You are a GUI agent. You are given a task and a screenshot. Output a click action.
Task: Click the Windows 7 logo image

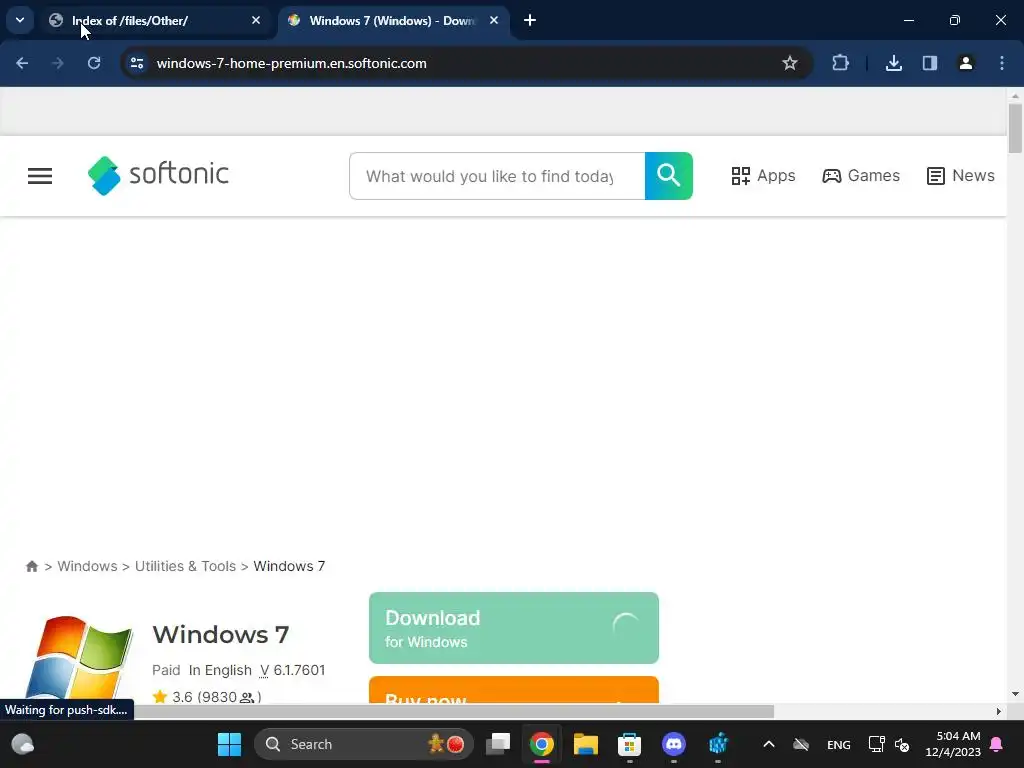(79, 658)
